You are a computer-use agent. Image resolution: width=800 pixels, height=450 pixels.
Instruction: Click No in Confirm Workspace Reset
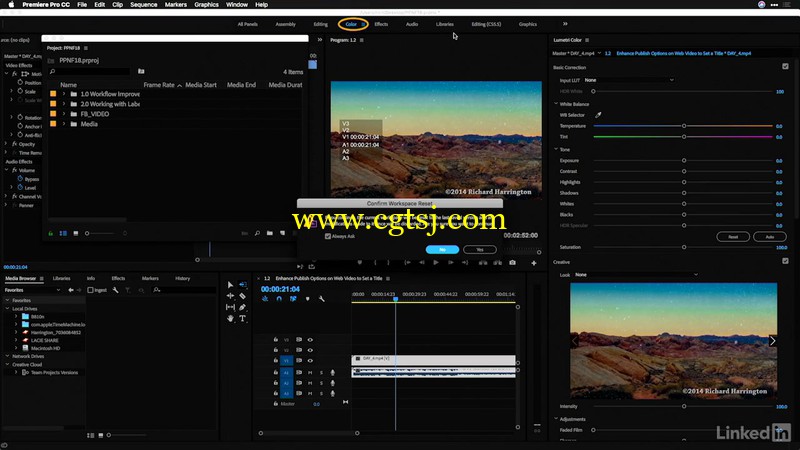click(x=442, y=249)
